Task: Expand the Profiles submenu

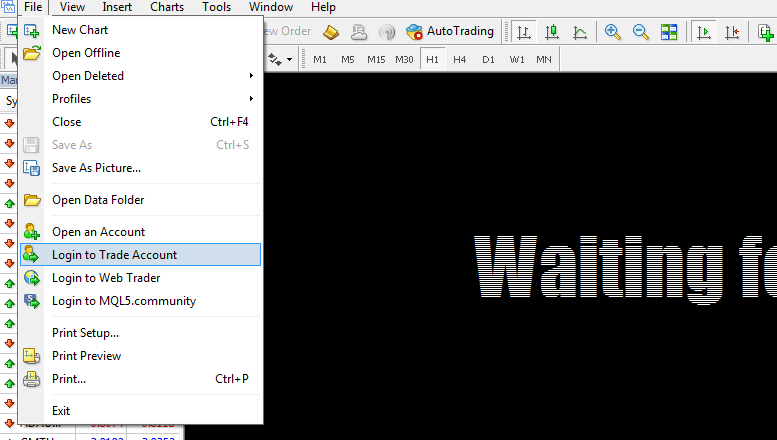Action: point(140,99)
